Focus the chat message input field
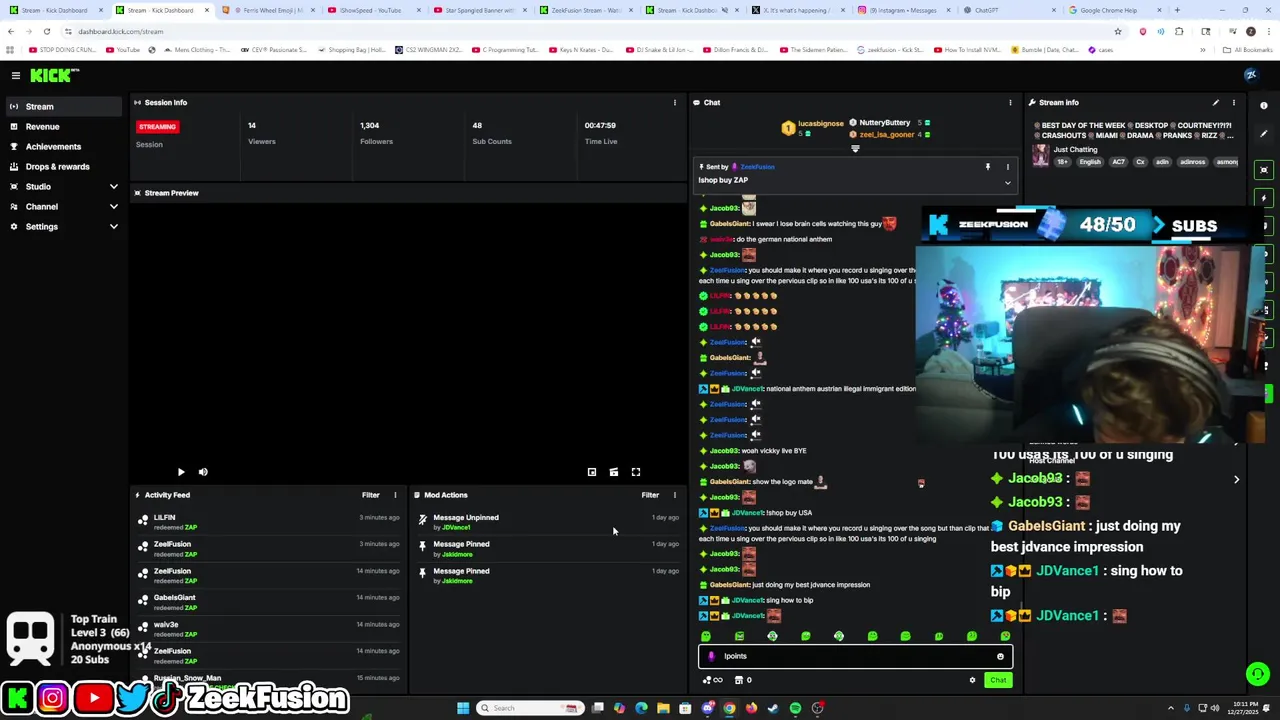 pyautogui.click(x=855, y=657)
